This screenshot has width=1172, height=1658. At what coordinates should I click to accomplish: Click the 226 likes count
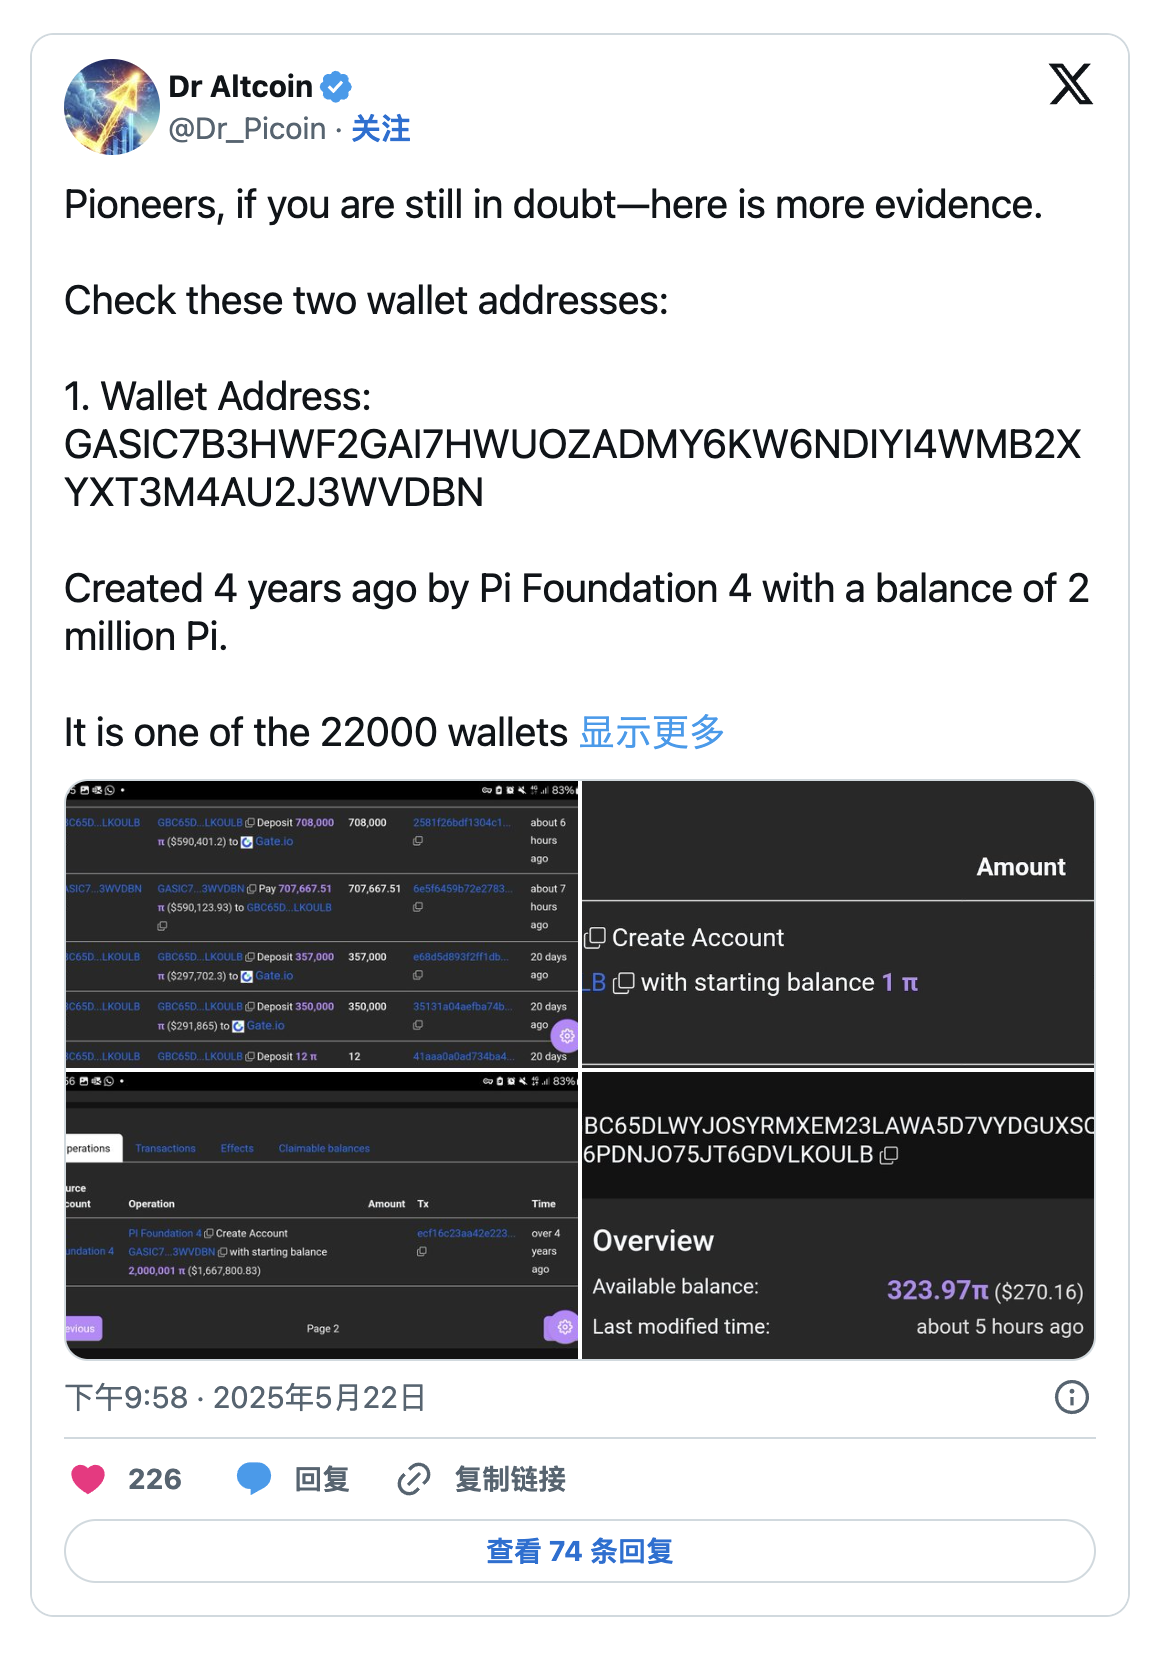[155, 1478]
